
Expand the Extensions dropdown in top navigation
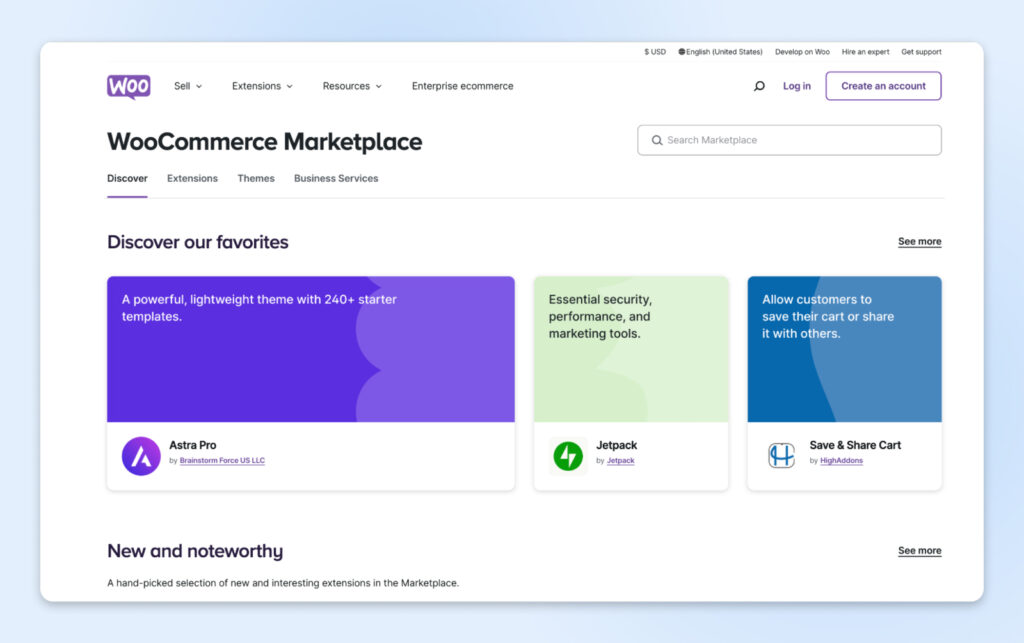[262, 86]
